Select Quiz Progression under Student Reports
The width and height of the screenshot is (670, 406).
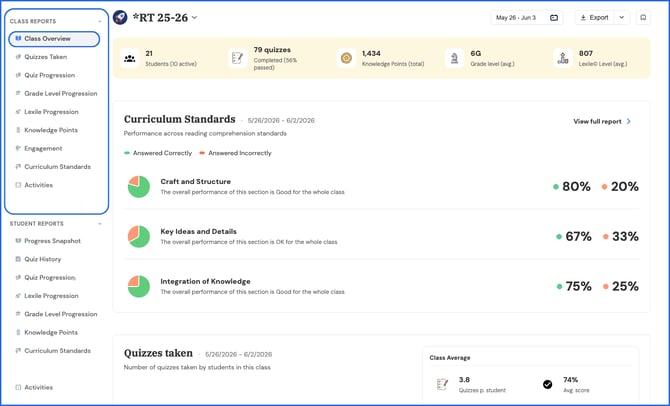tap(50, 278)
